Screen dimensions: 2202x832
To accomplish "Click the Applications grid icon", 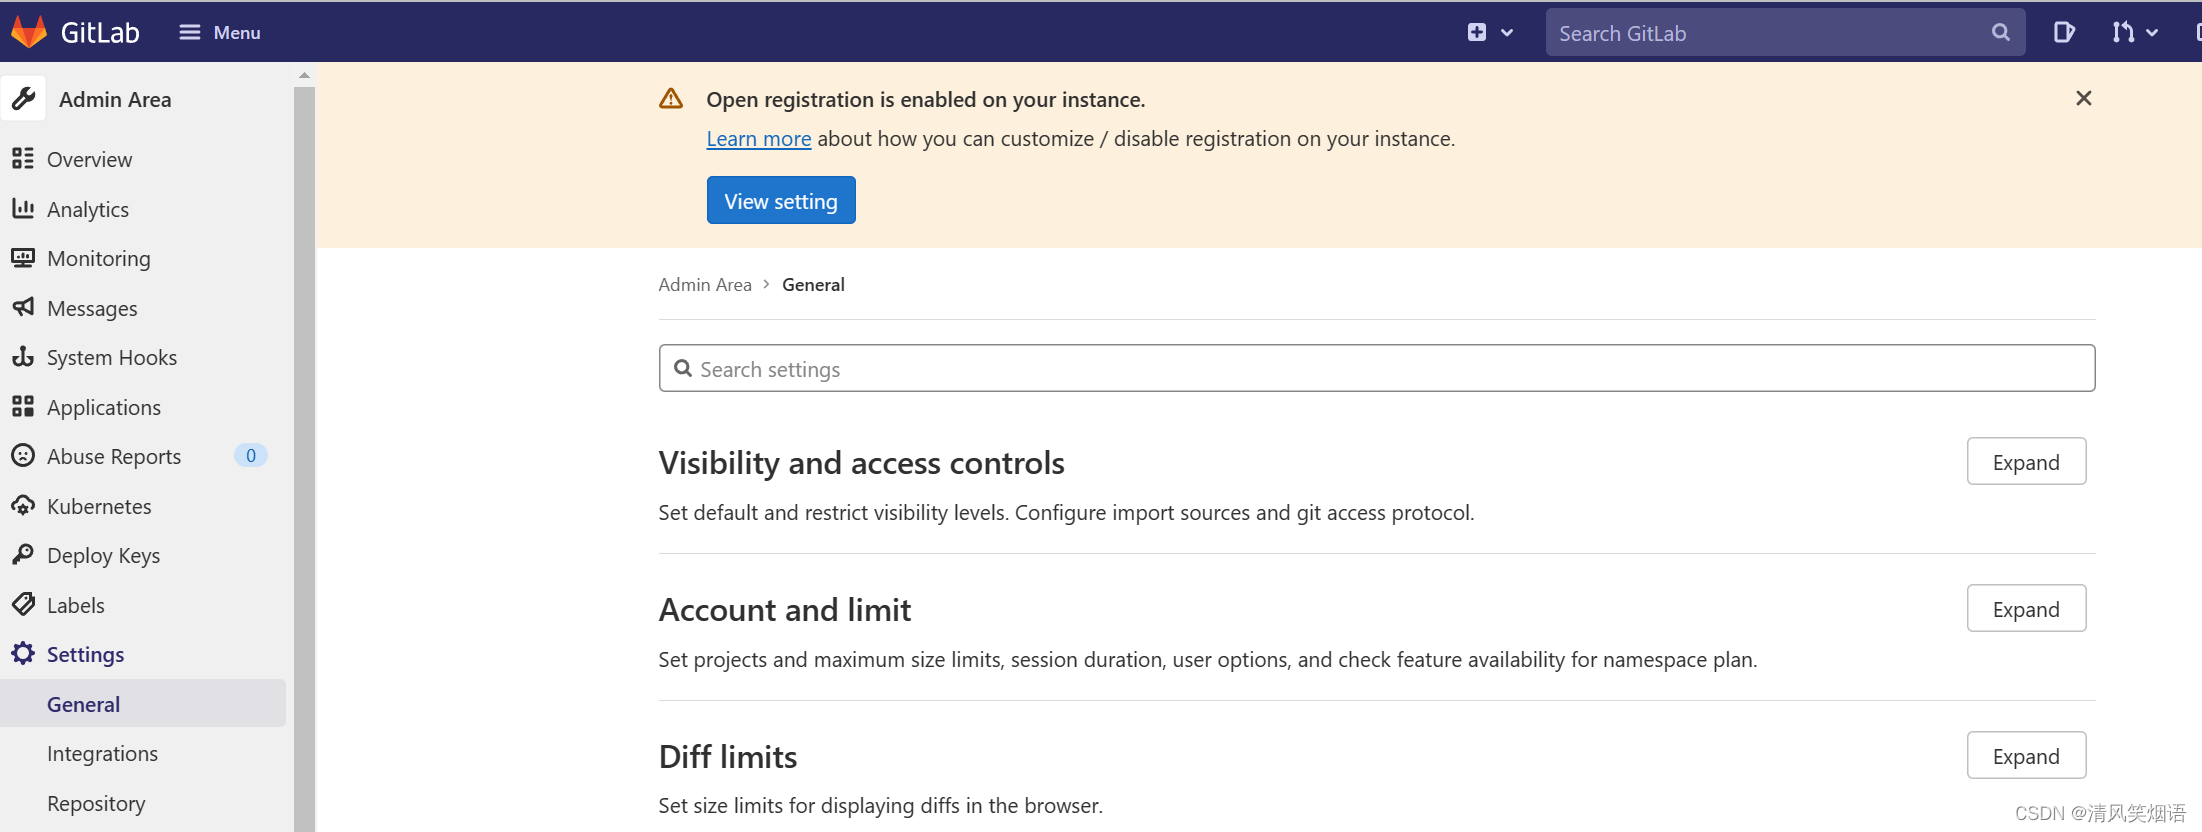I will point(23,406).
